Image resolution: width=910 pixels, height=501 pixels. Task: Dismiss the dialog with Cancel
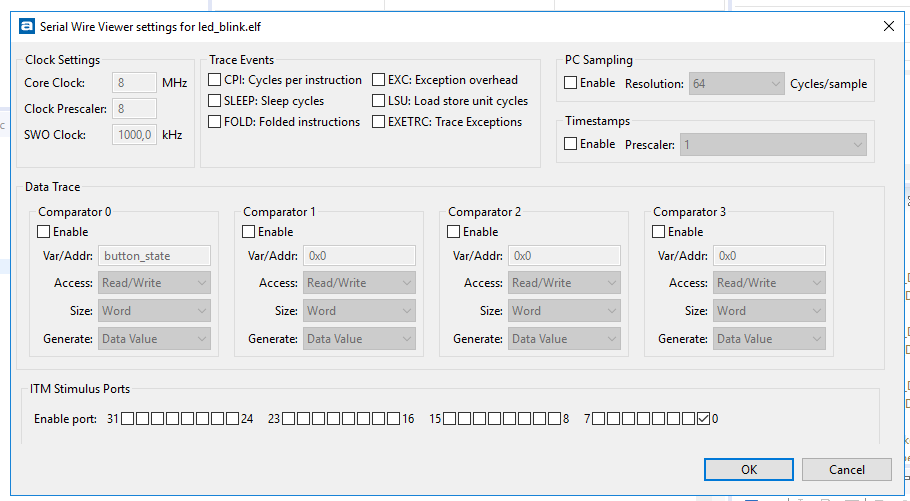847,470
